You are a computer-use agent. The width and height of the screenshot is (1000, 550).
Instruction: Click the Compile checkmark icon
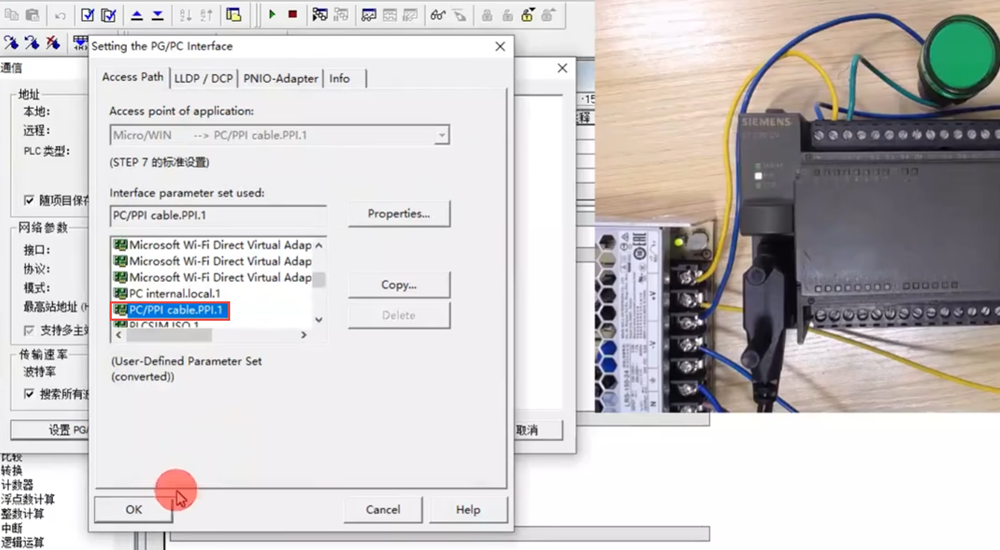click(87, 15)
